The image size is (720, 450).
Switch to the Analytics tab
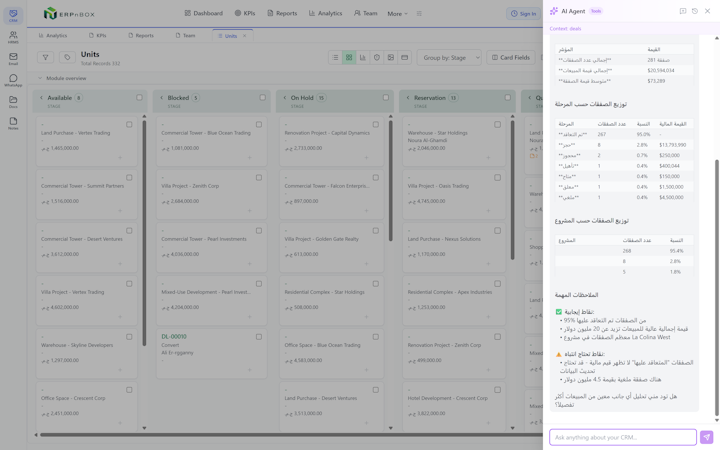point(53,35)
